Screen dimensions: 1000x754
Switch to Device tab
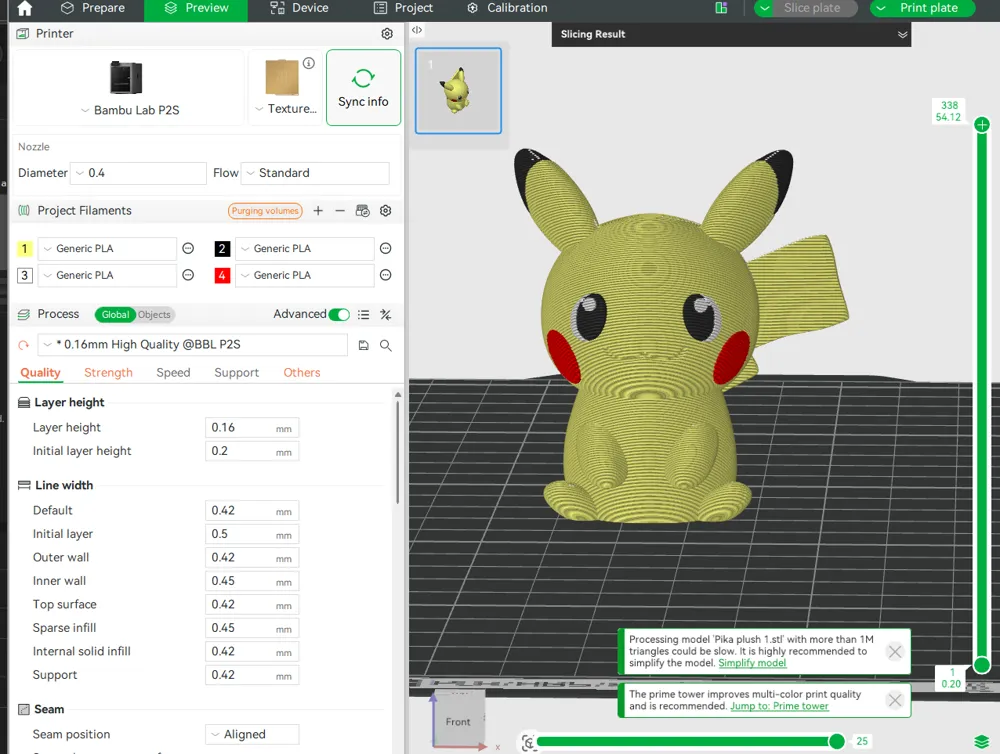[x=298, y=8]
